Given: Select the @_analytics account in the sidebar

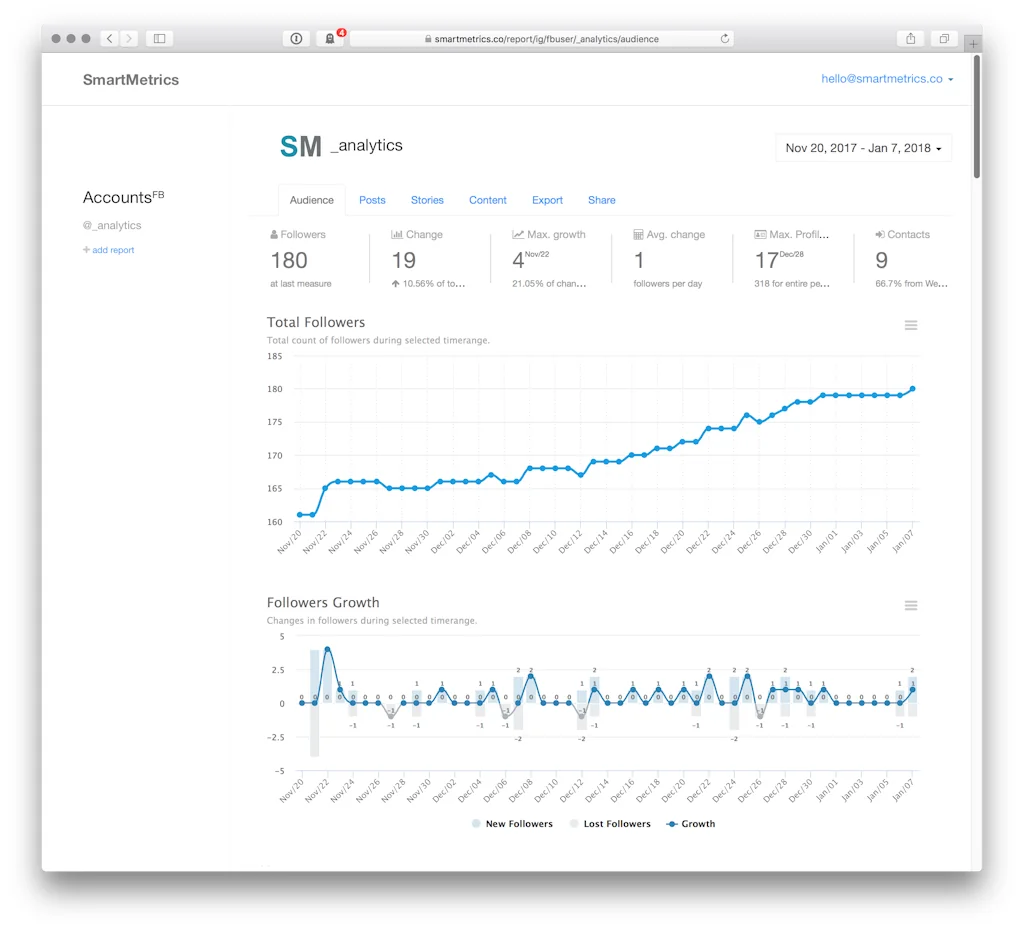Looking at the screenshot, I should click(112, 225).
